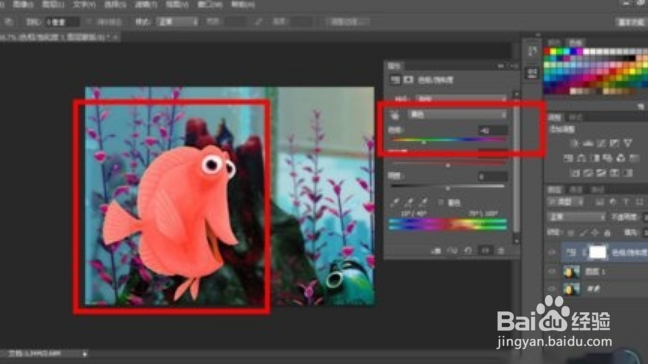Open the 视图(V) menu
This screenshot has height=364, width=648.
(177, 5)
